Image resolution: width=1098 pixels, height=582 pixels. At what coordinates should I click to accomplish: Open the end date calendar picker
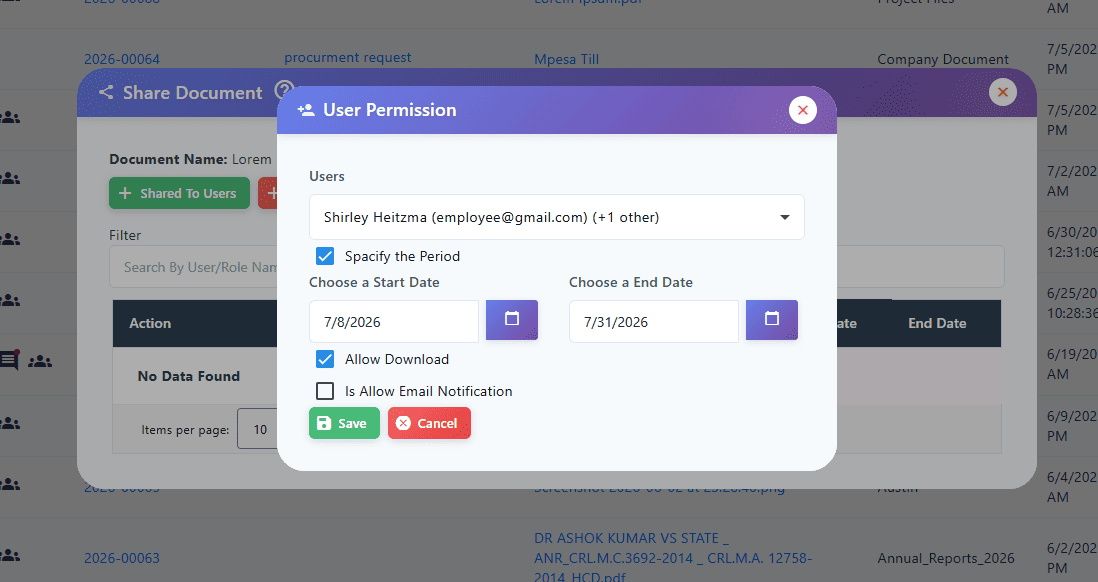772,320
